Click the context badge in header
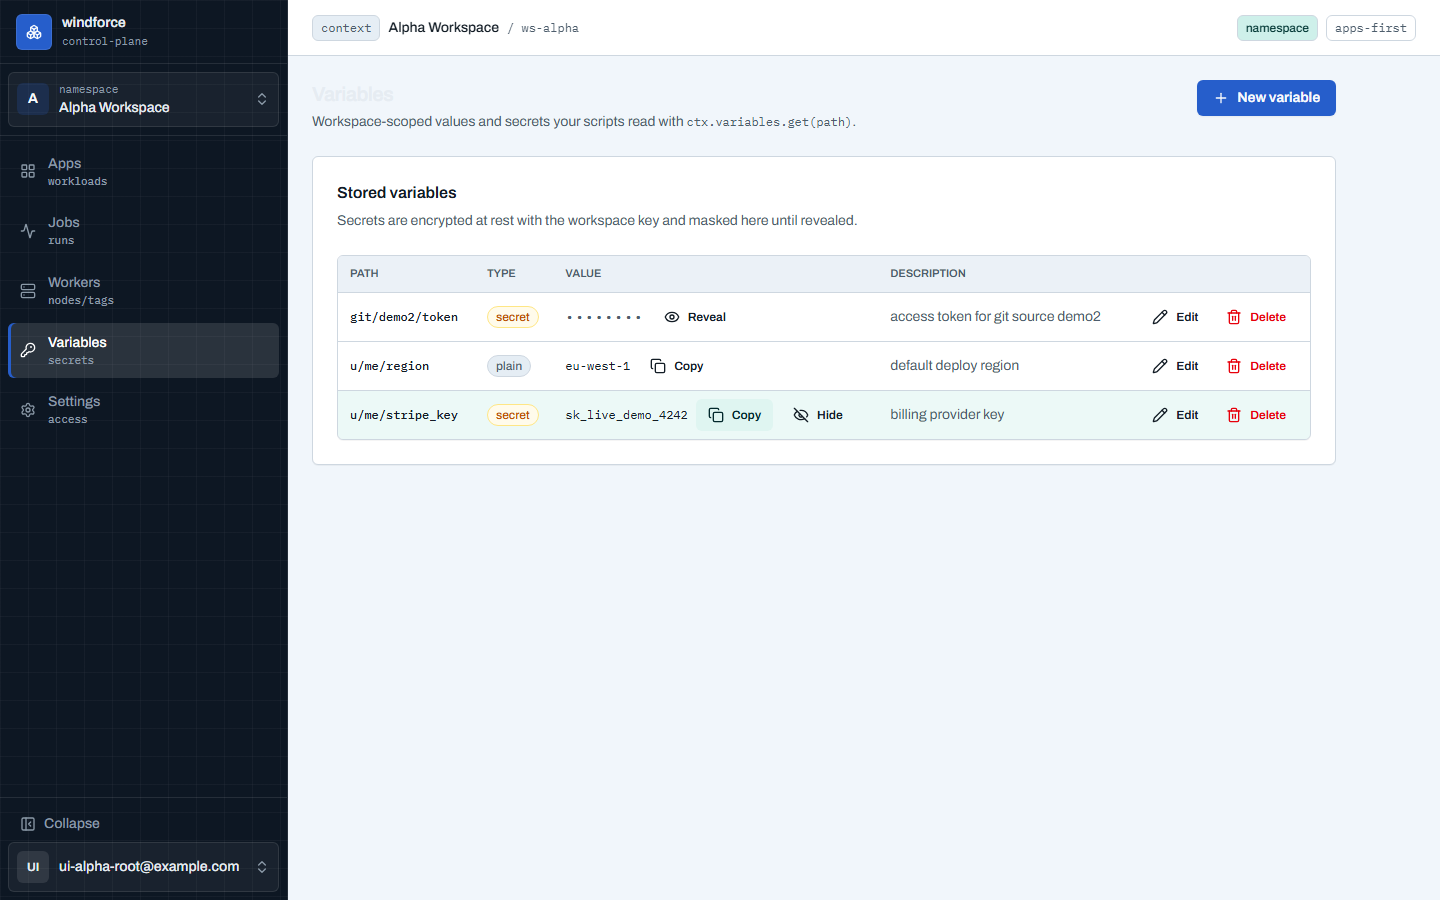Viewport: 1440px width, 900px height. [x=346, y=28]
